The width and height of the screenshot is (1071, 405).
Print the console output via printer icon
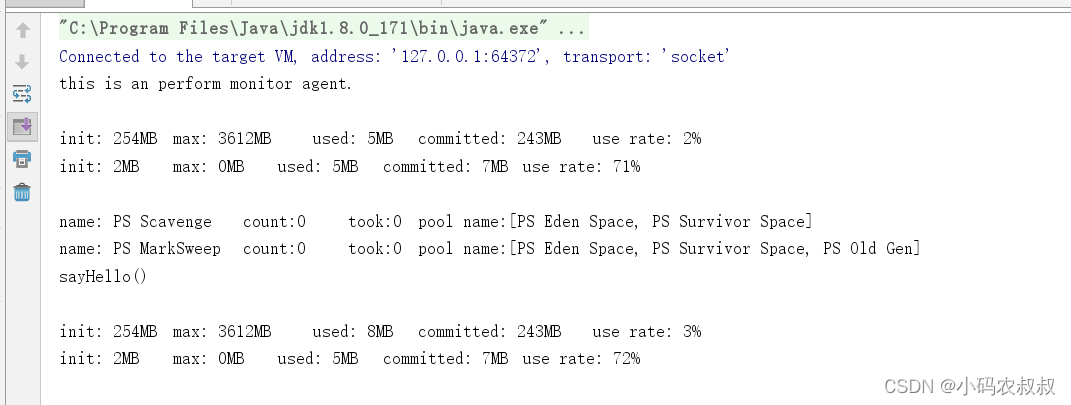coord(23,159)
